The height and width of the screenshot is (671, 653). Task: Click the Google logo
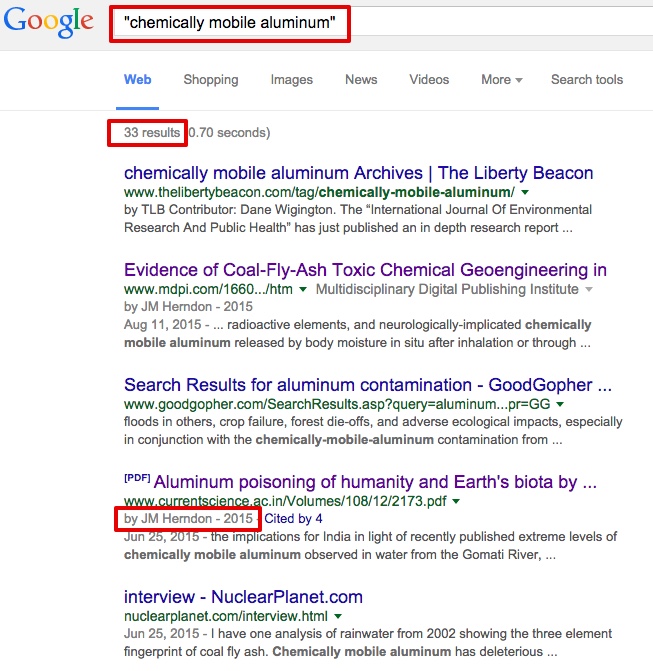(x=48, y=22)
